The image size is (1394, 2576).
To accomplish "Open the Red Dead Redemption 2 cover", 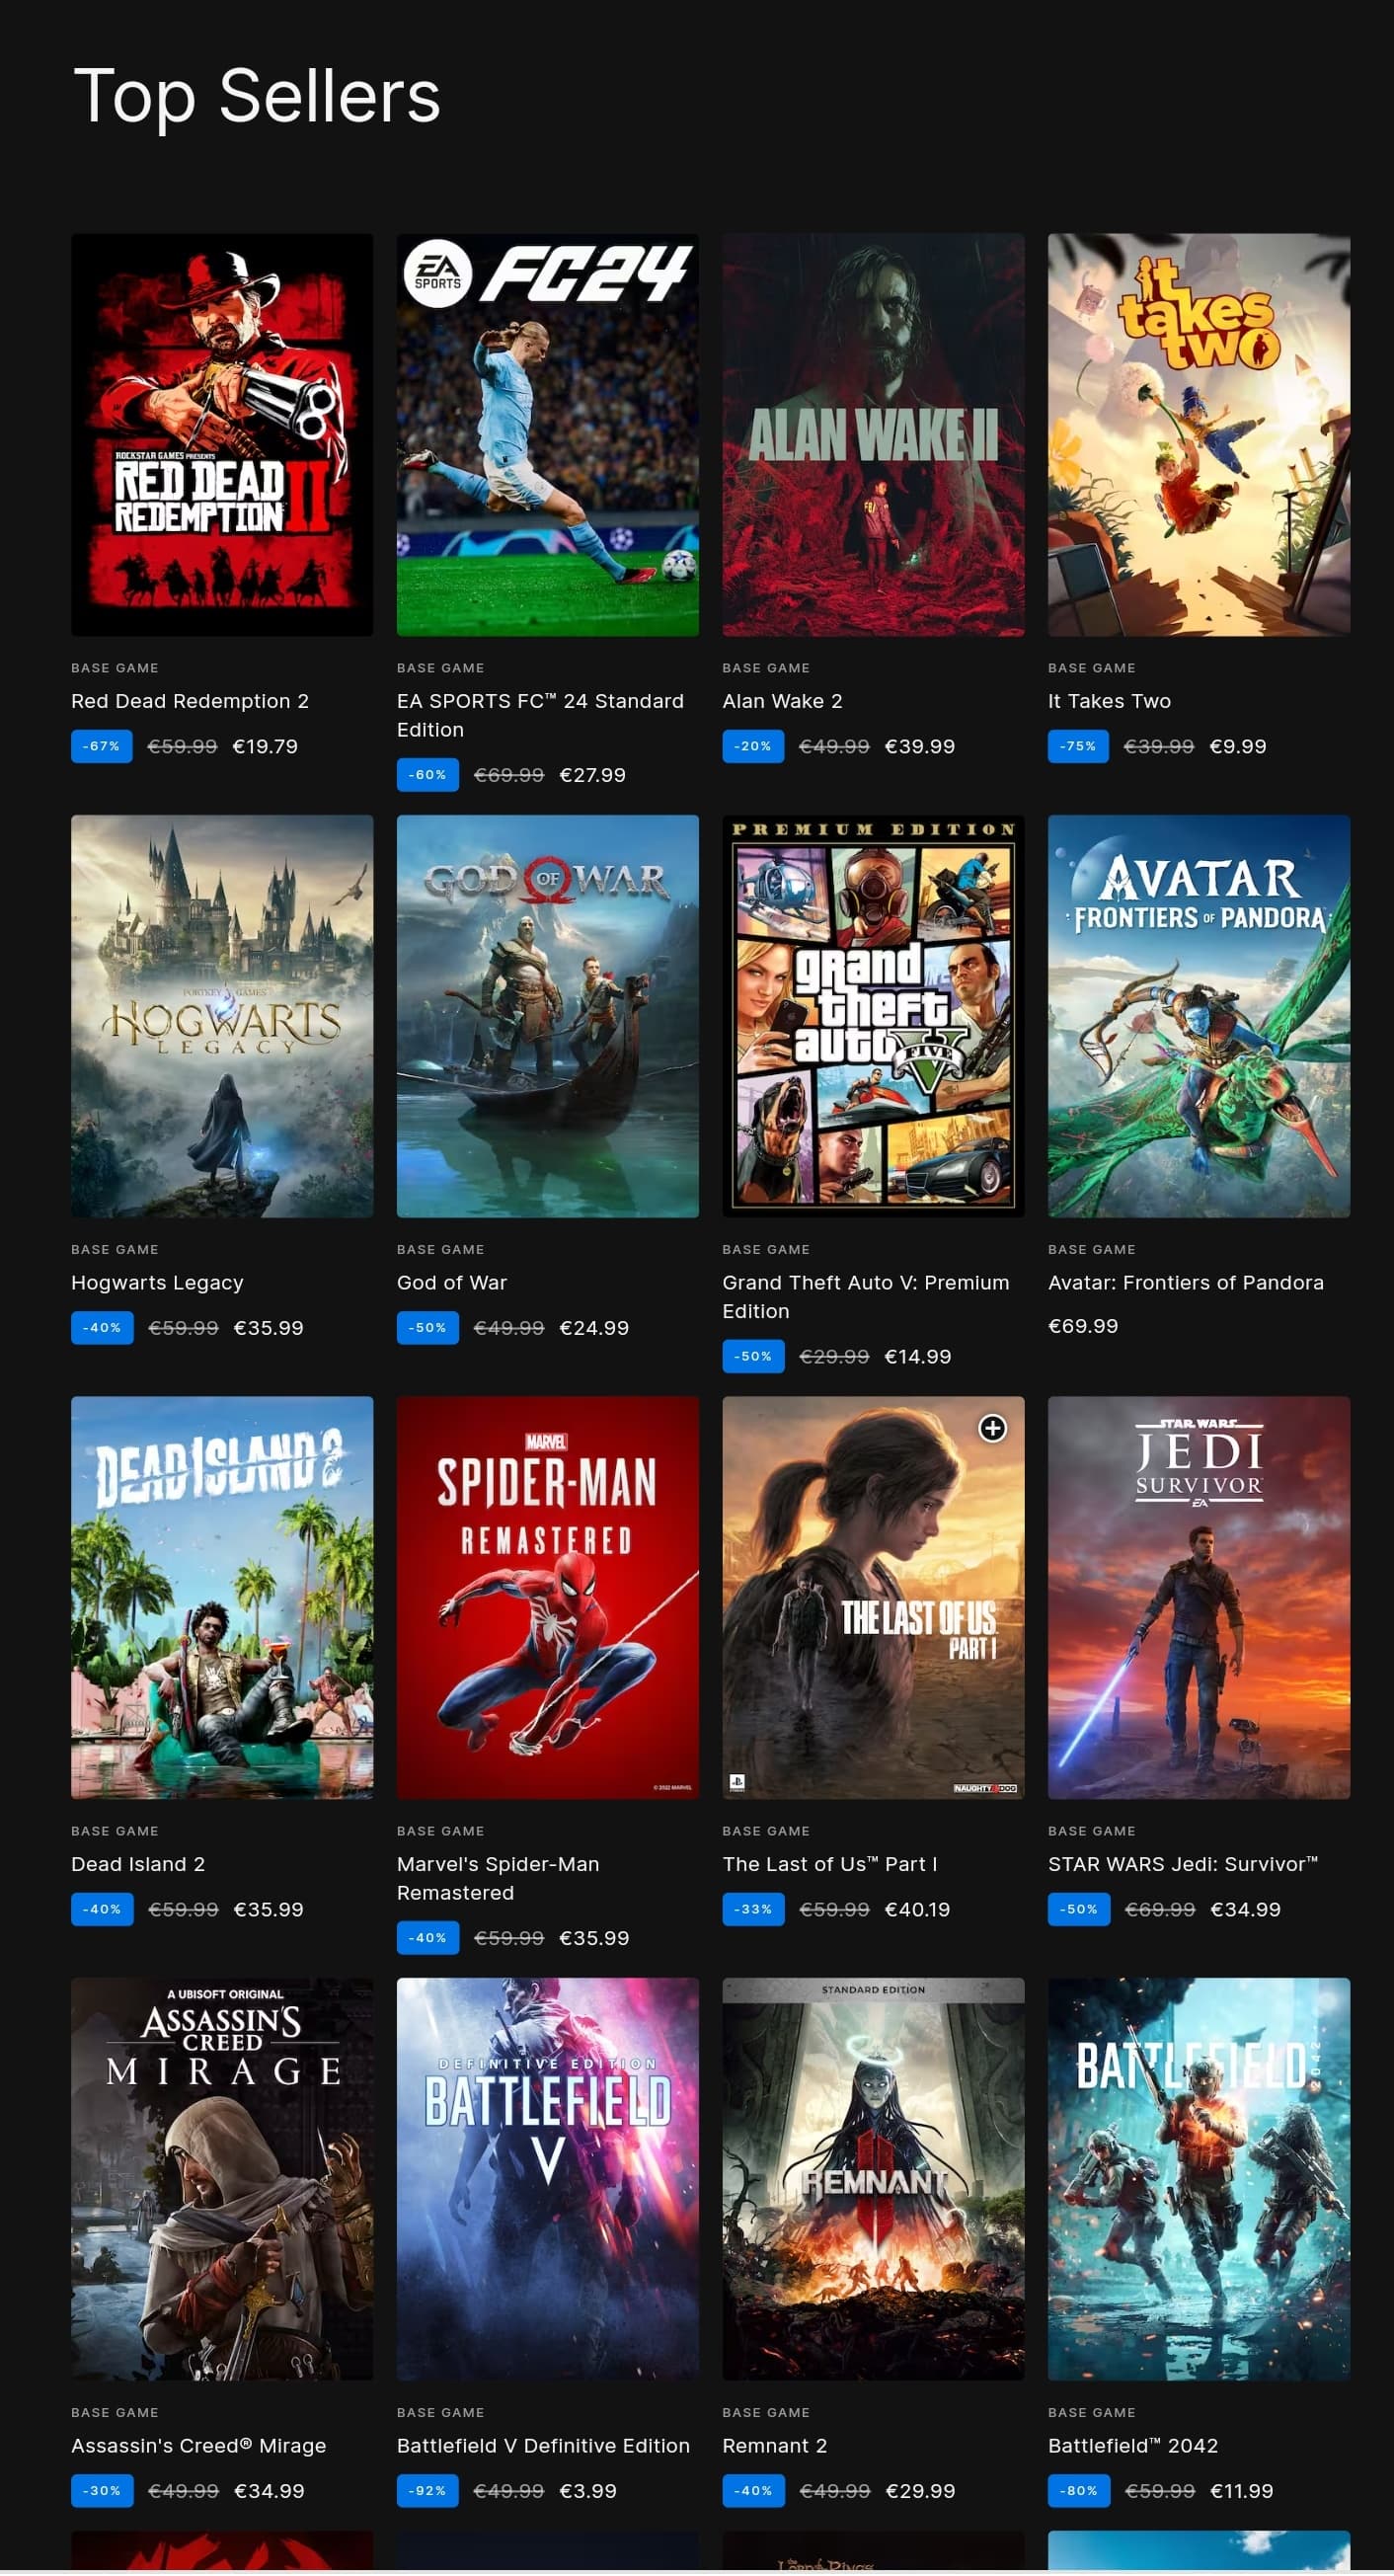I will [222, 435].
